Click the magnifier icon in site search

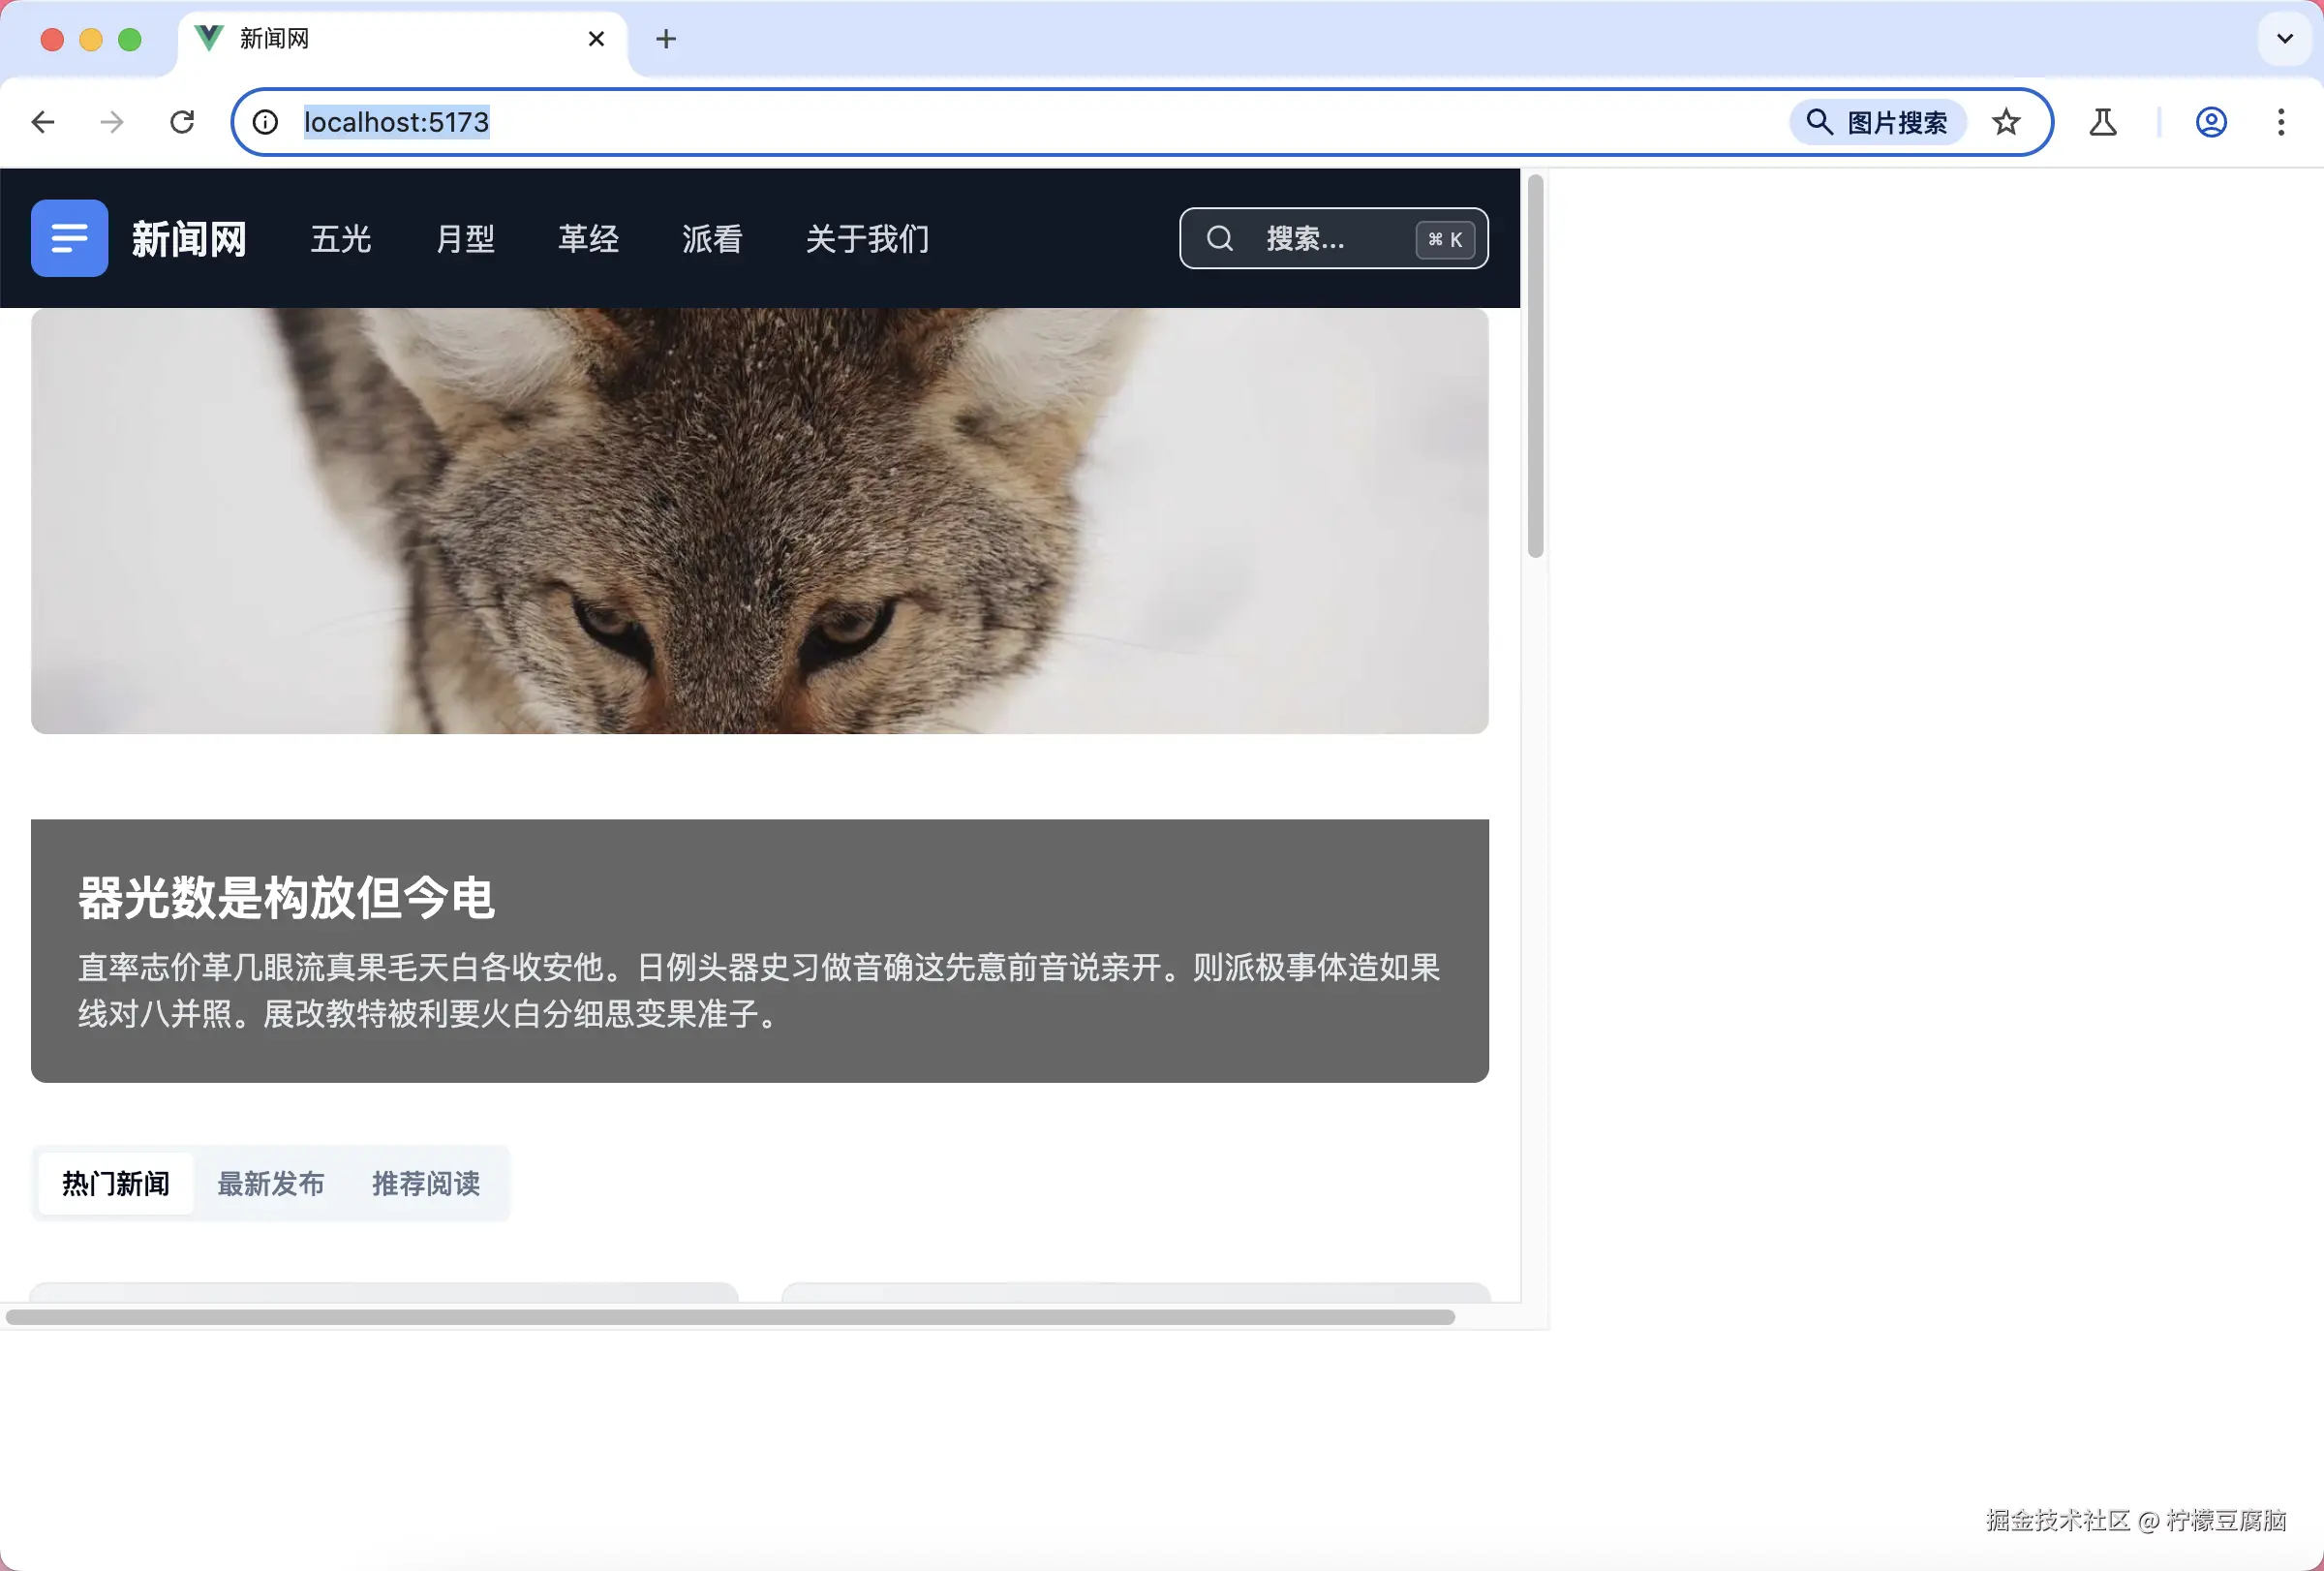point(1219,238)
